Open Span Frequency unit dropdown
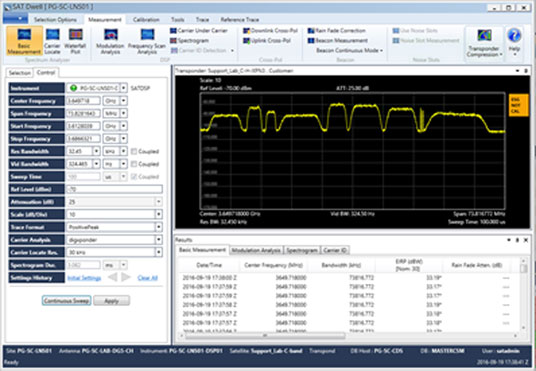 pos(123,114)
